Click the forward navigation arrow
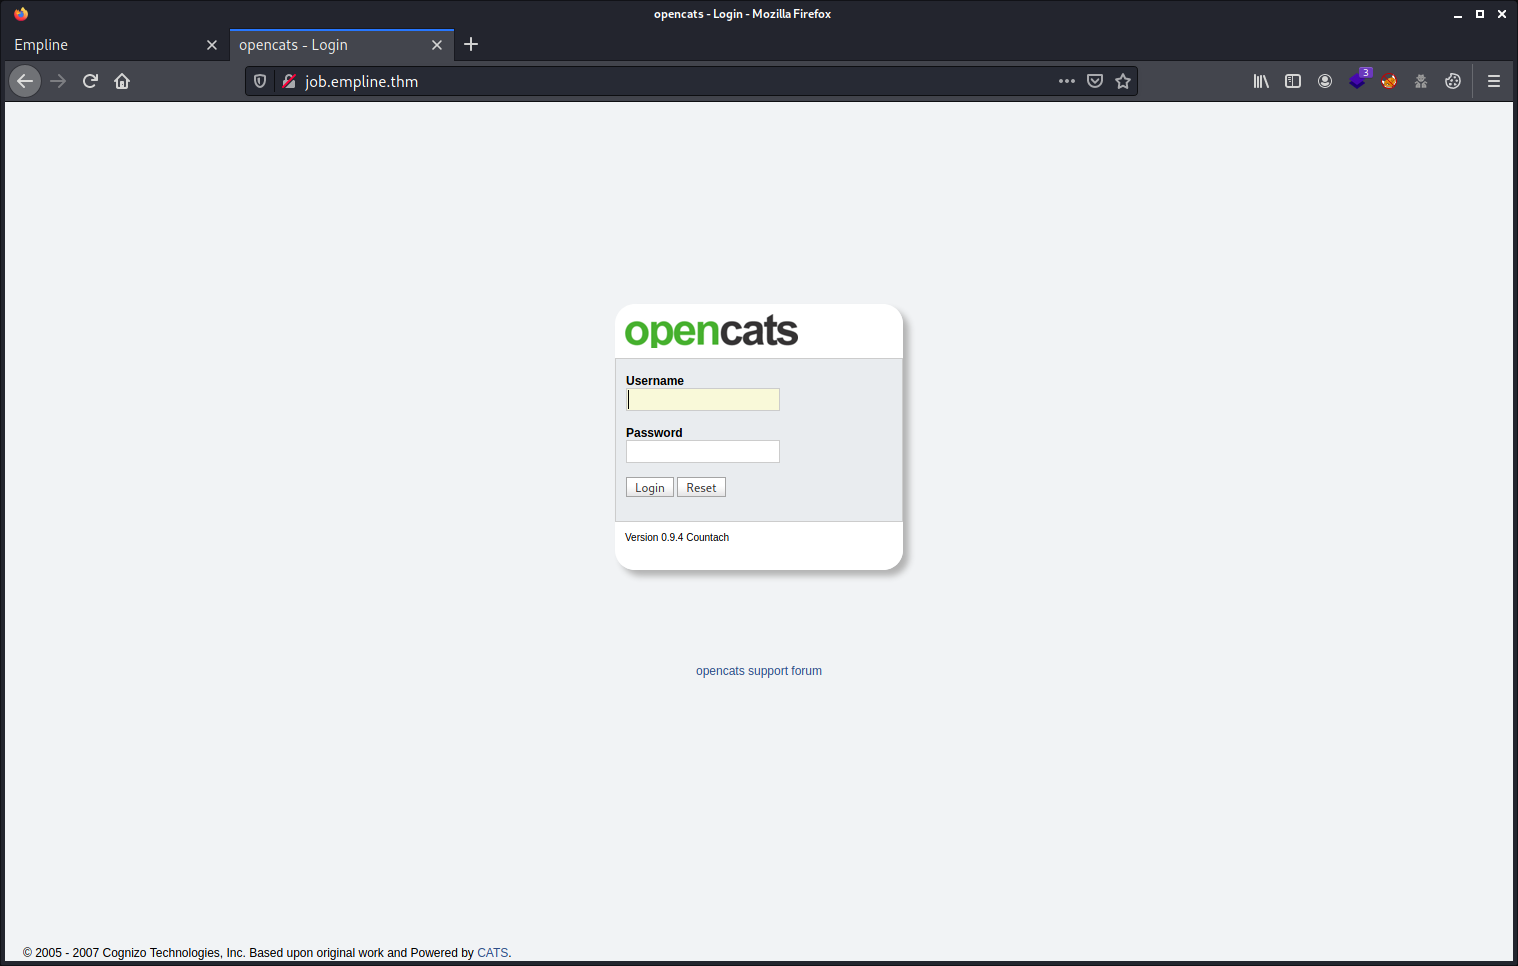1518x966 pixels. tap(58, 81)
